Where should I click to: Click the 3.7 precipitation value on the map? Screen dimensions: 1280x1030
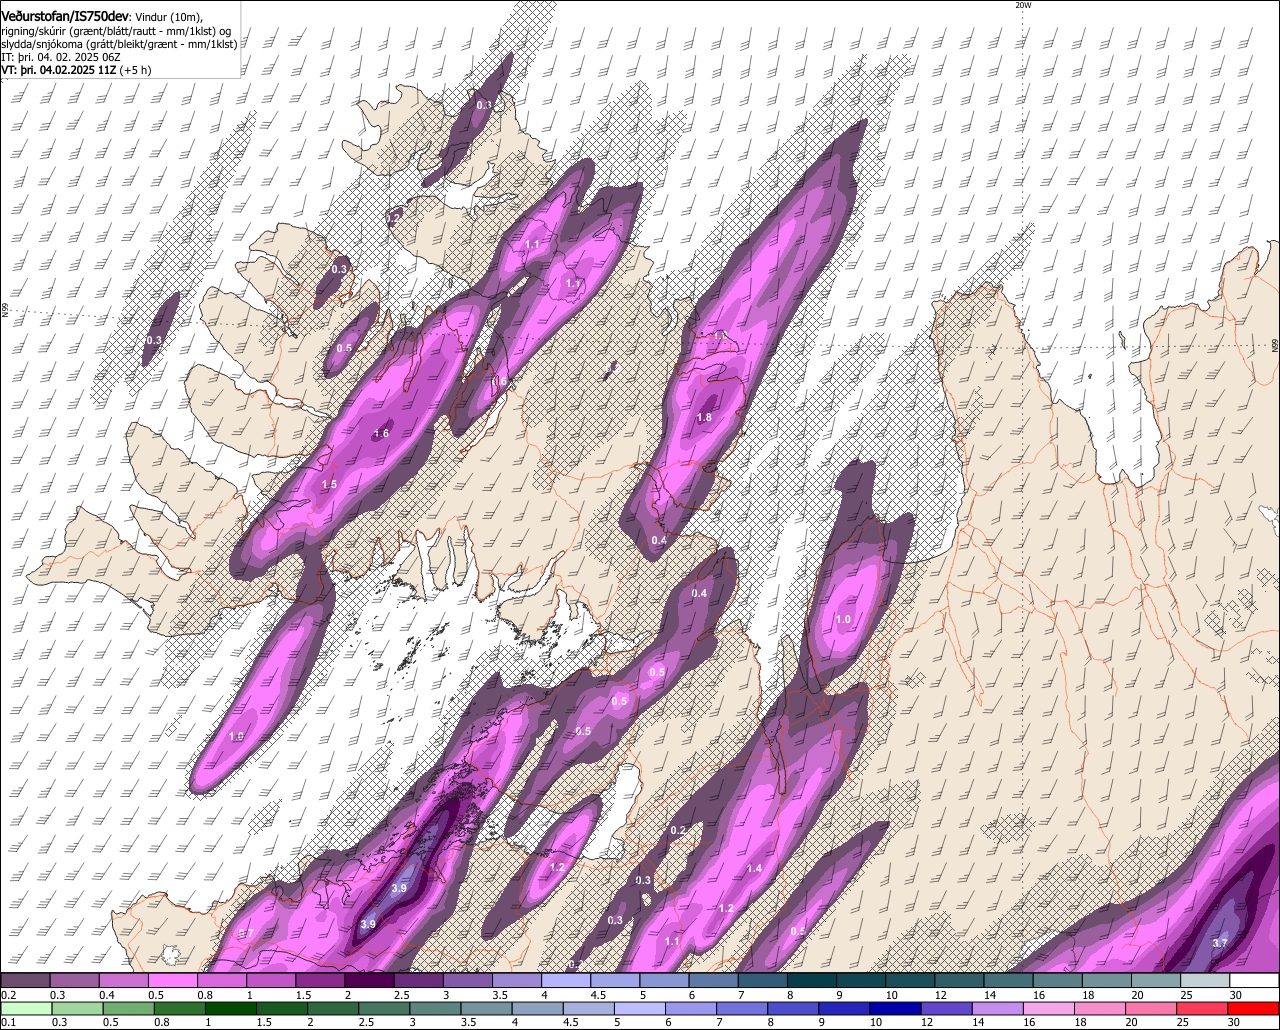(x=1220, y=943)
